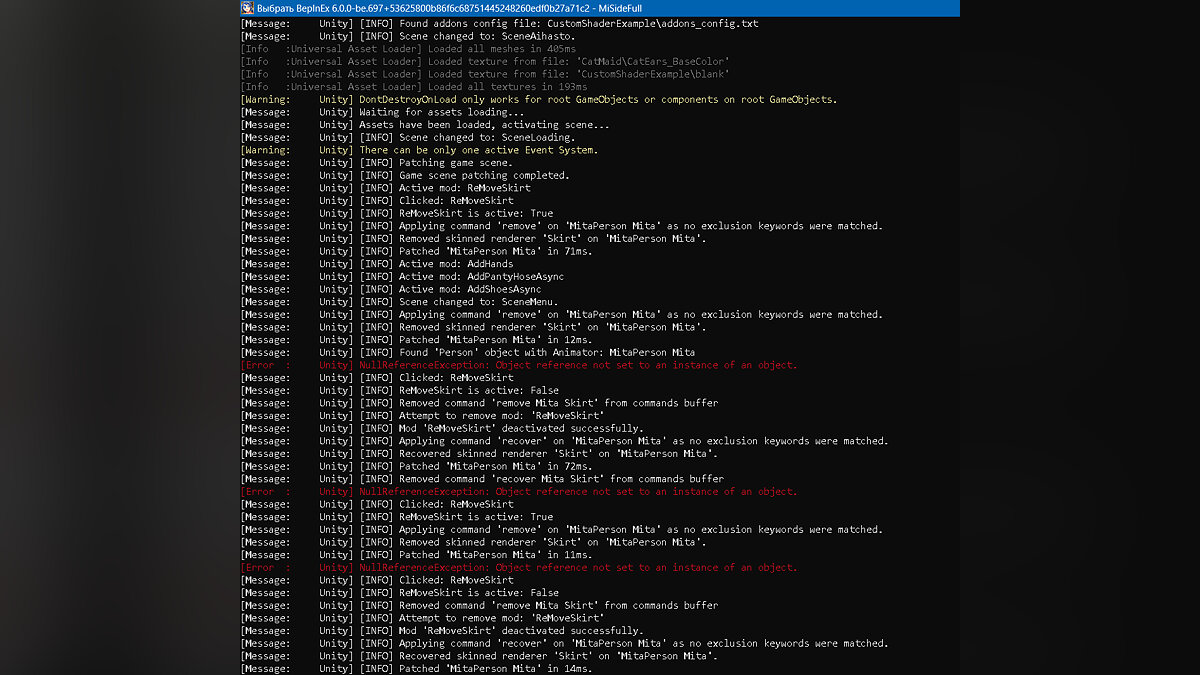Select the 'only one active Event System' warning
This screenshot has width=1200, height=675.
coord(478,150)
